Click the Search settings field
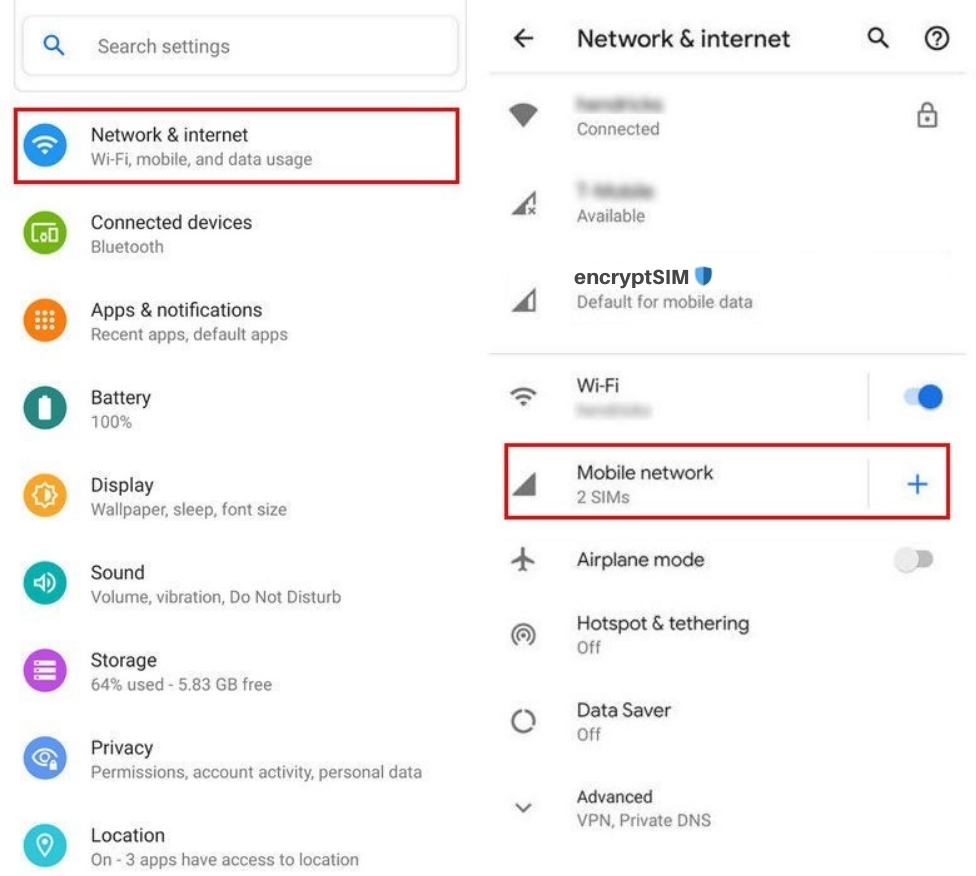Viewport: 976px width, 876px height. [240, 46]
